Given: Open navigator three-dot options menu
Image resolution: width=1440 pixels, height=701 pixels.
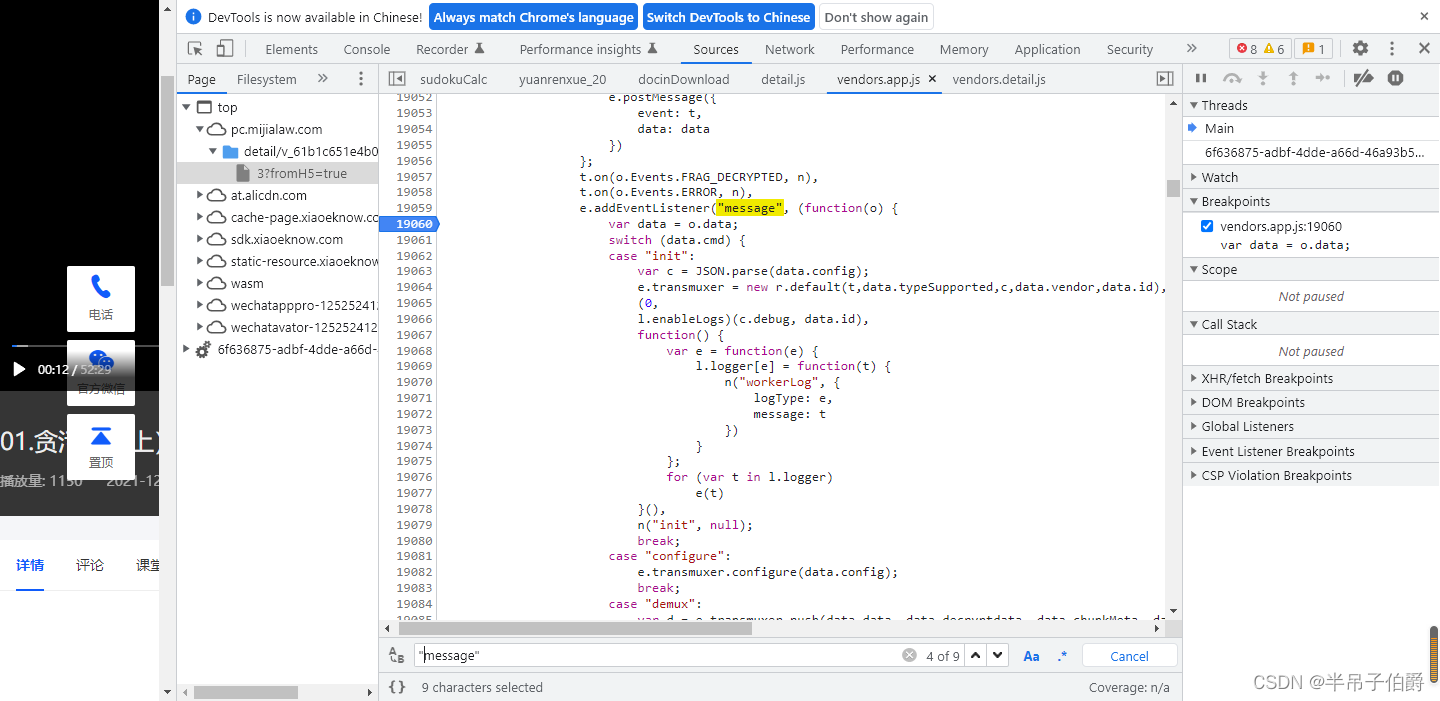Looking at the screenshot, I should point(361,78).
